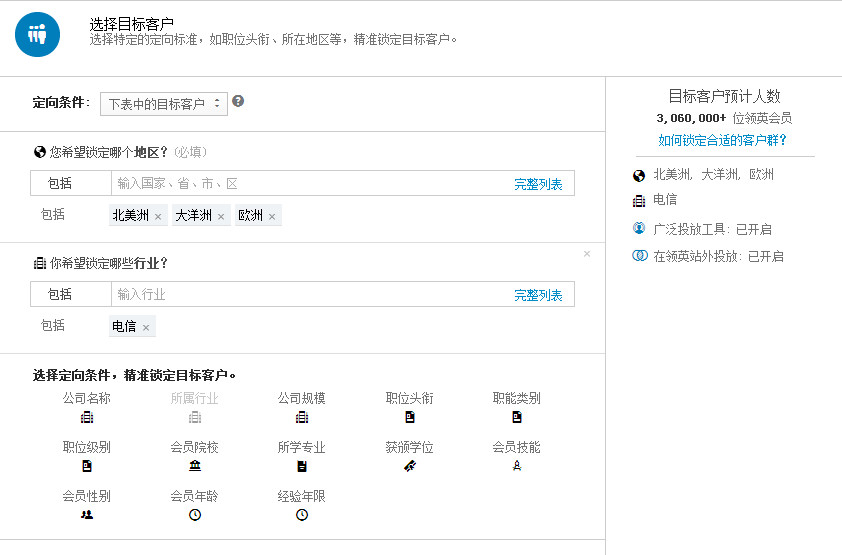Click the 在领英站外投放：已开启 text
This screenshot has height=555, width=842.
coord(718,257)
